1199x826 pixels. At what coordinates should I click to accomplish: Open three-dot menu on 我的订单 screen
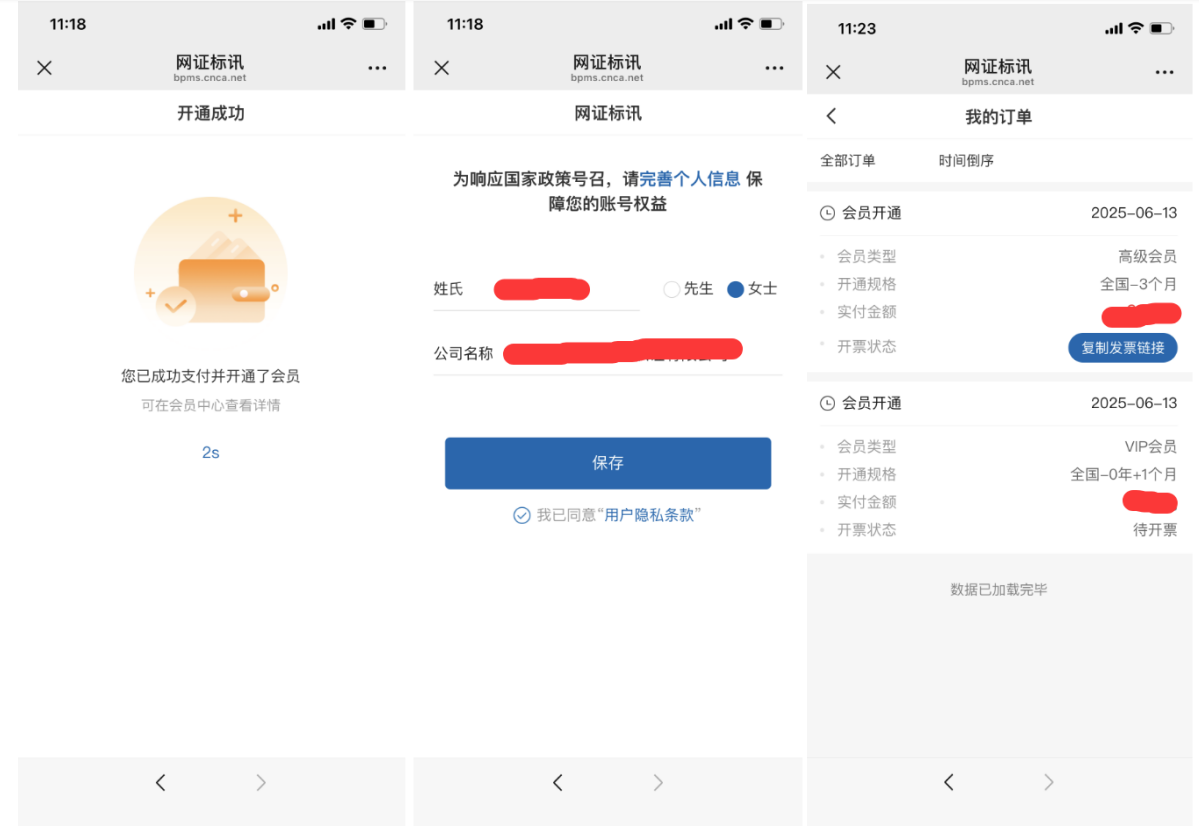(1164, 72)
